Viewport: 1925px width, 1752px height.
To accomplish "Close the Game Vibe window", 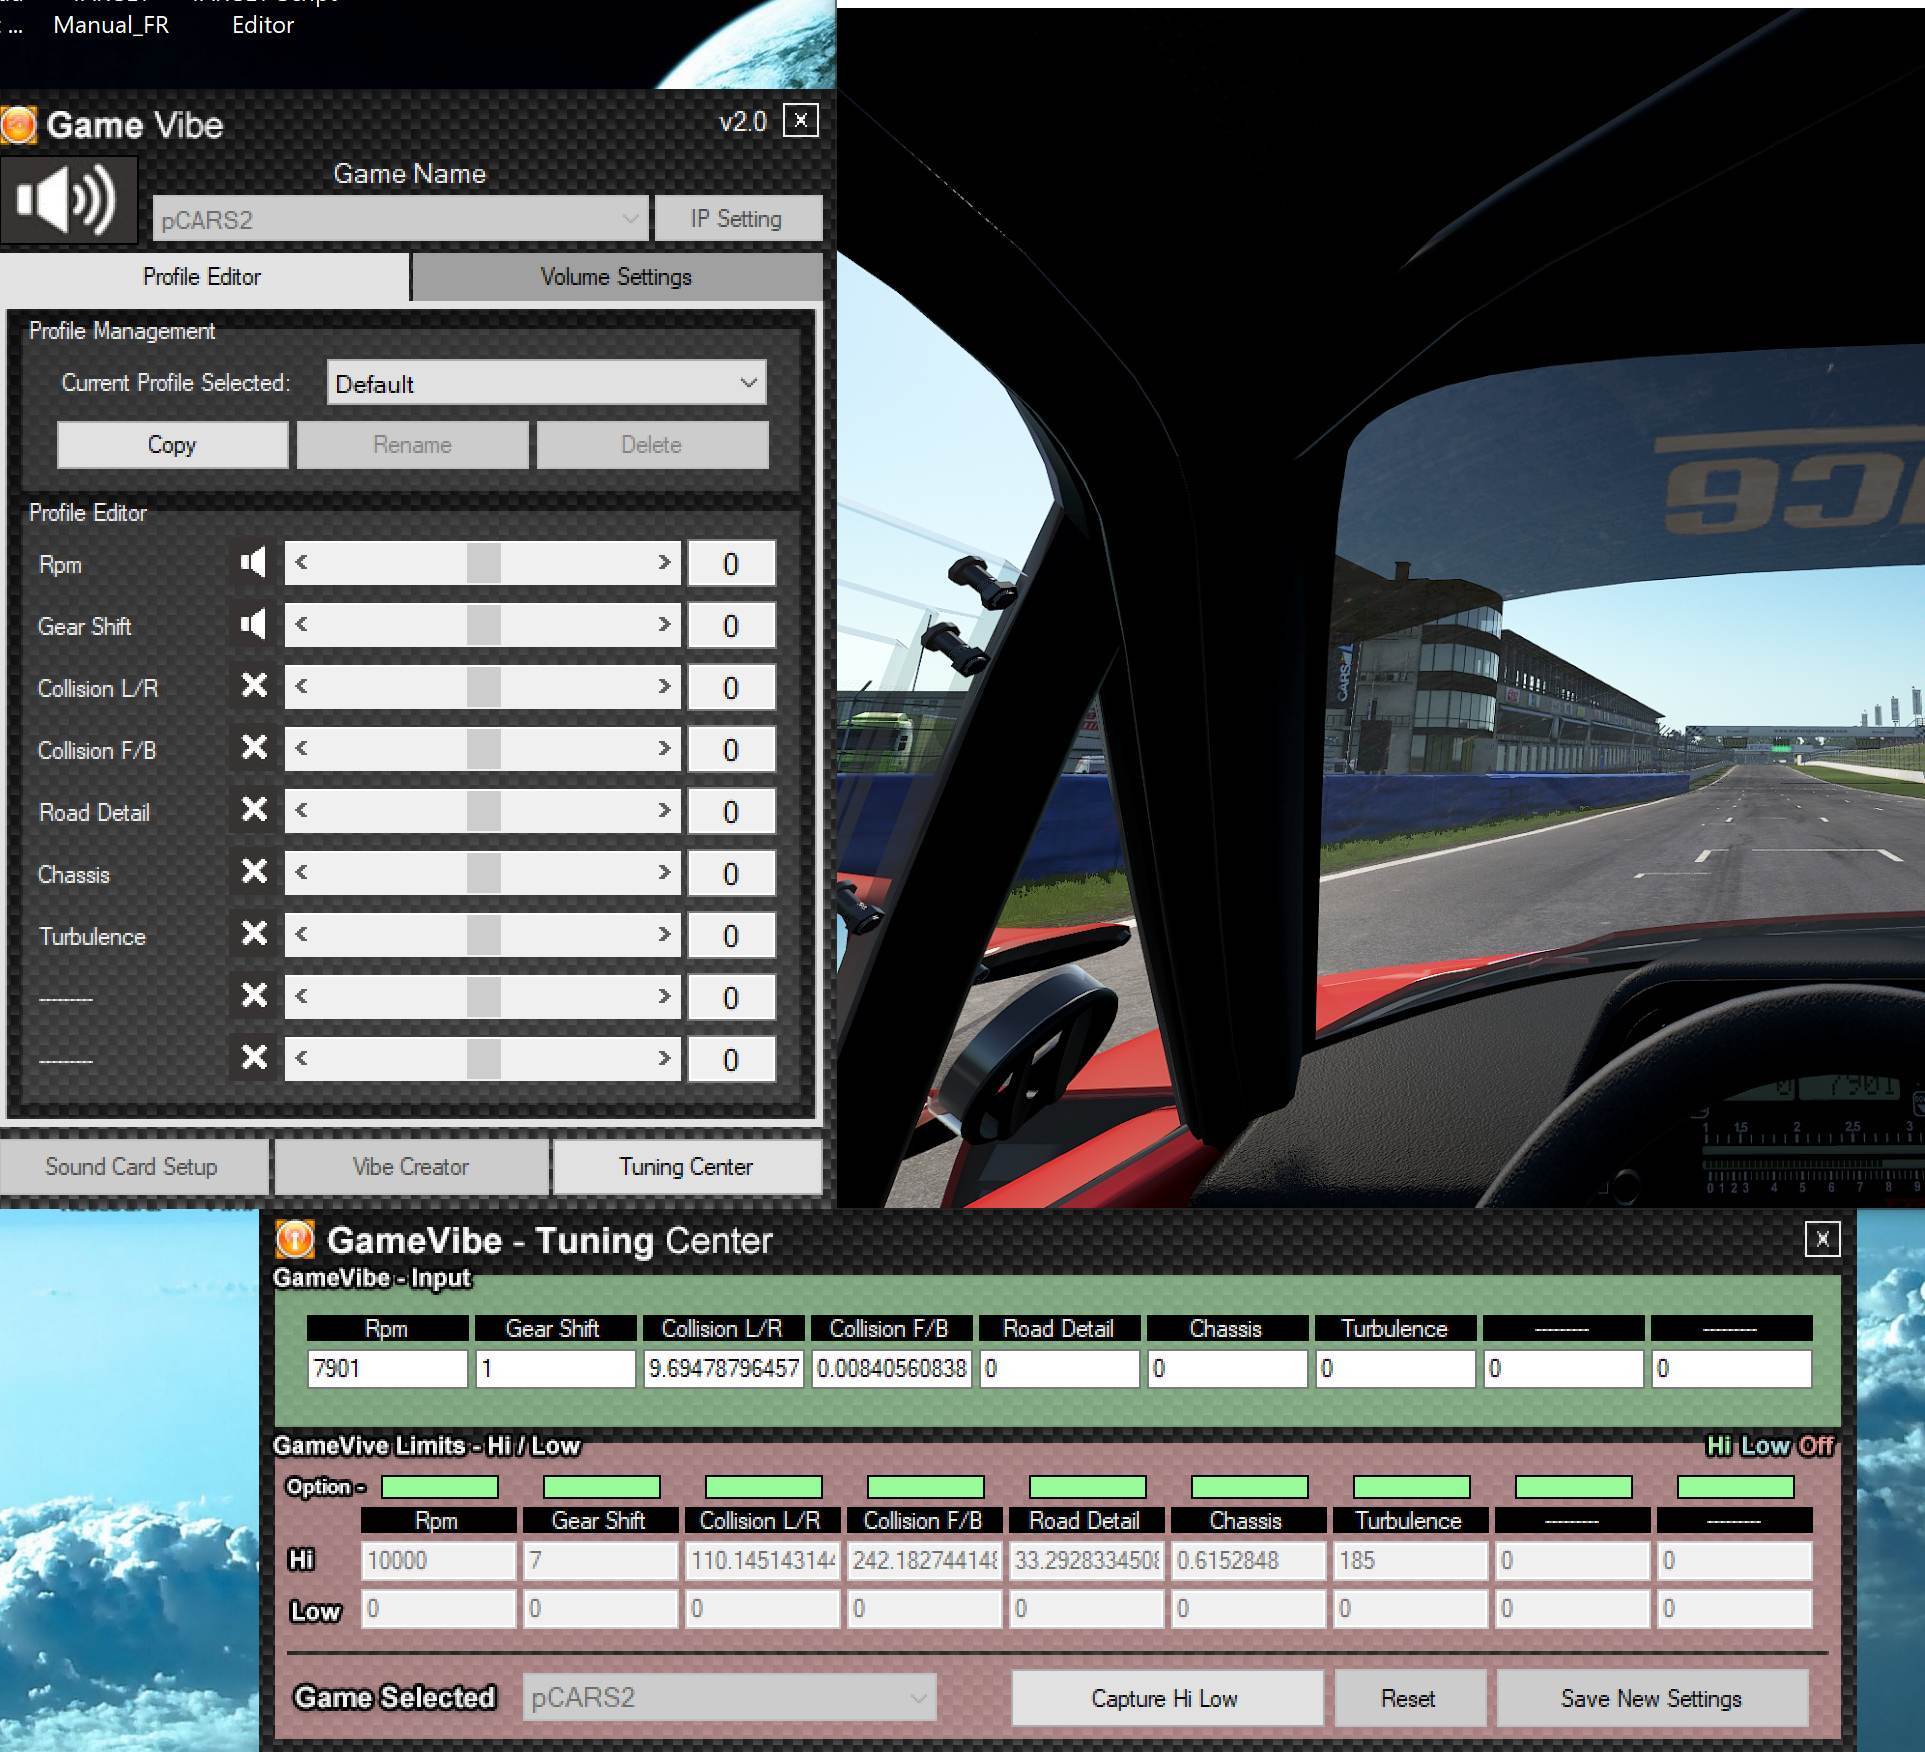I will coord(800,121).
